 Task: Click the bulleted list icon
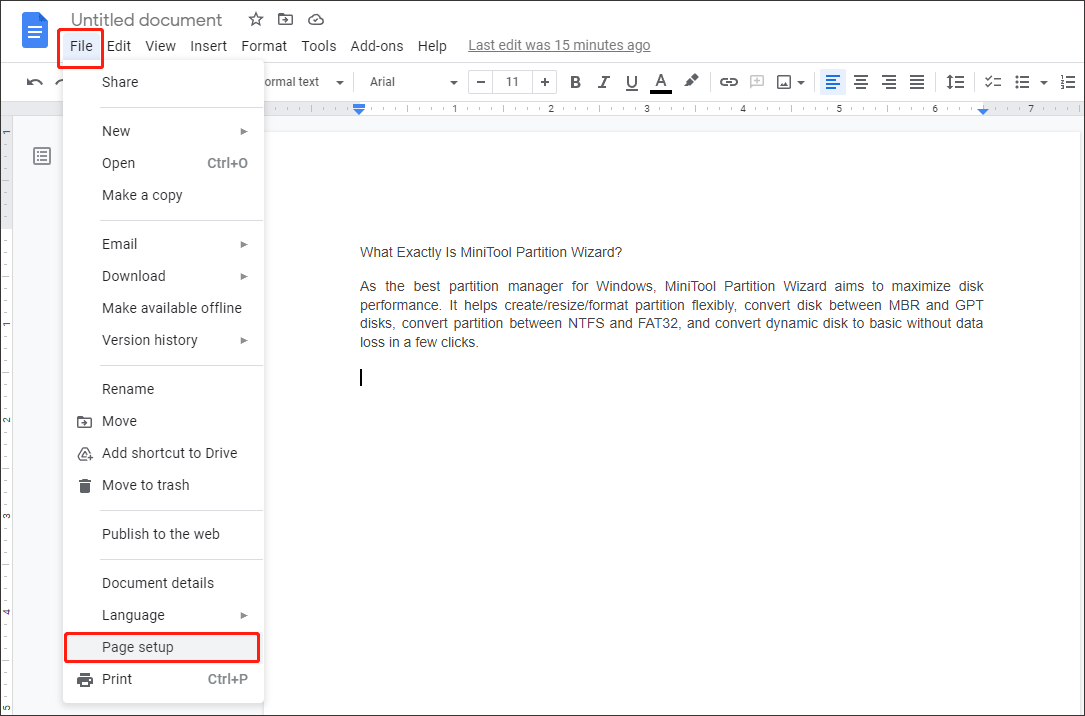point(1022,82)
